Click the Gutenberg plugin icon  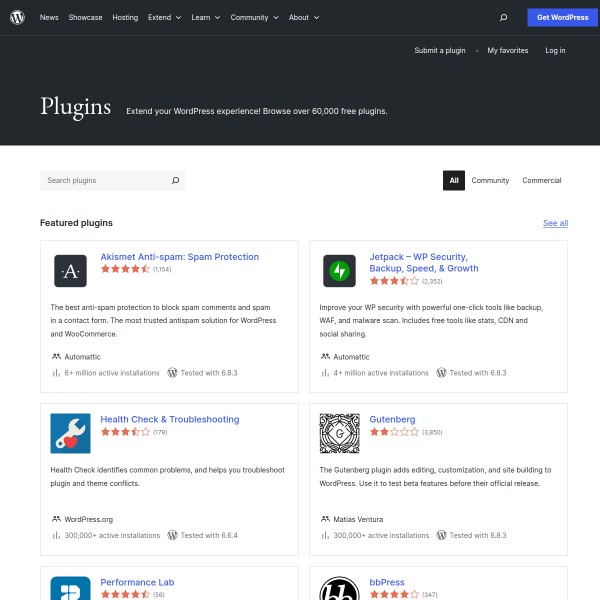coord(339,433)
